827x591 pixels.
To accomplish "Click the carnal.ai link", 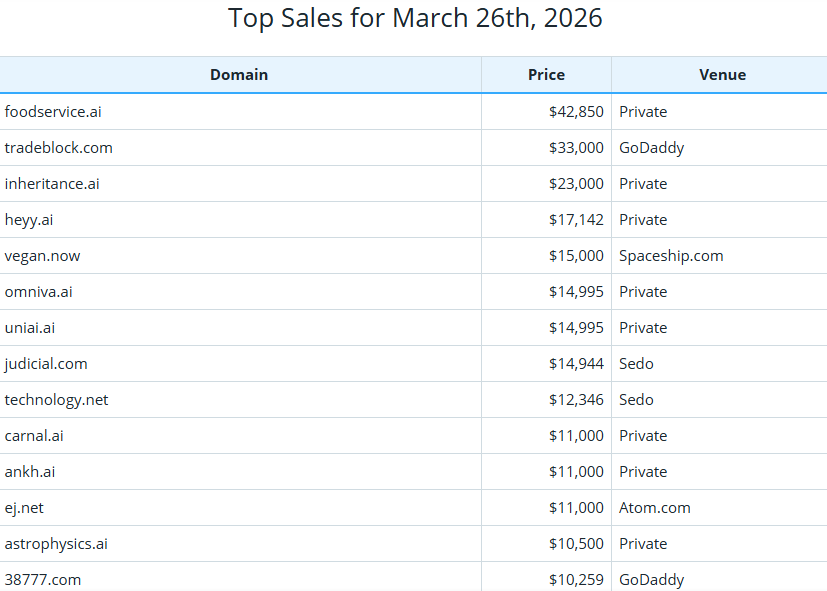I will click(34, 435).
